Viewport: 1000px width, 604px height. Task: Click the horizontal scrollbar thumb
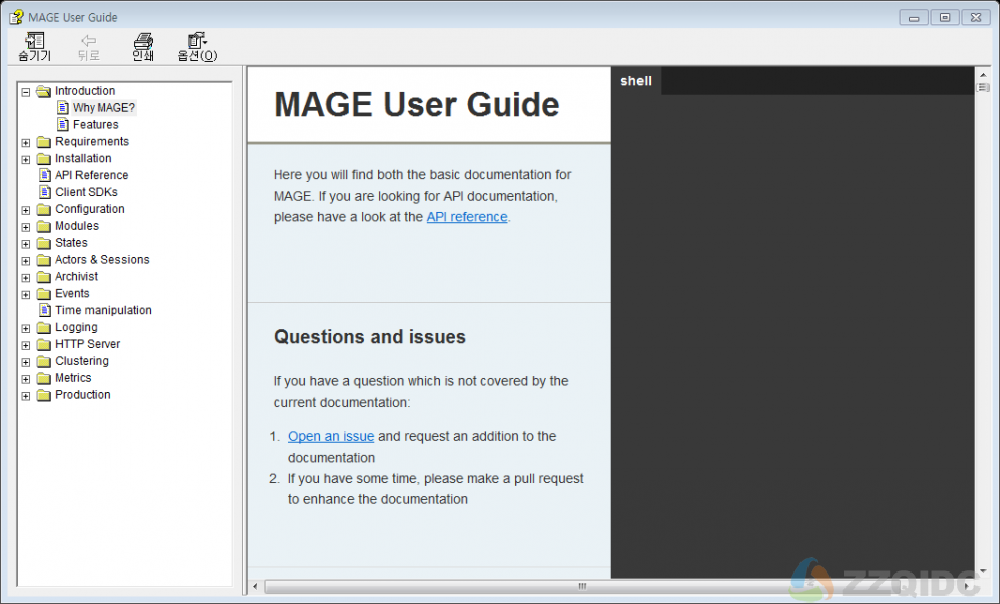tap(582, 586)
